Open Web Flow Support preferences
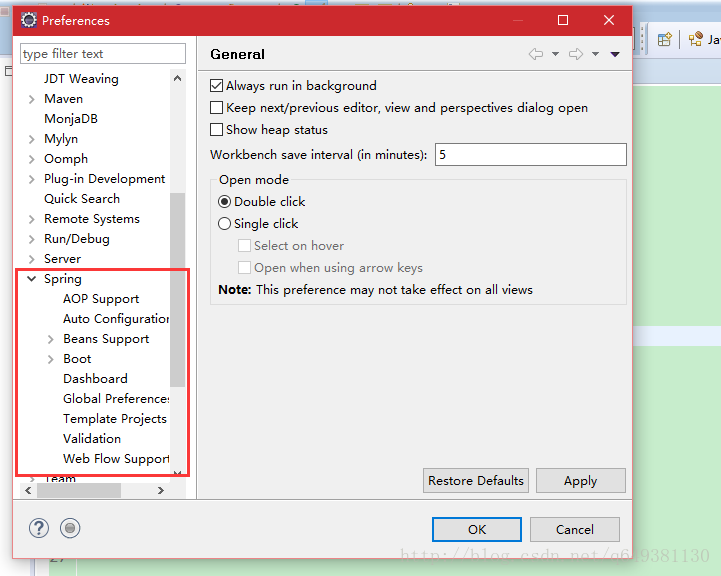The image size is (721, 576). click(116, 459)
